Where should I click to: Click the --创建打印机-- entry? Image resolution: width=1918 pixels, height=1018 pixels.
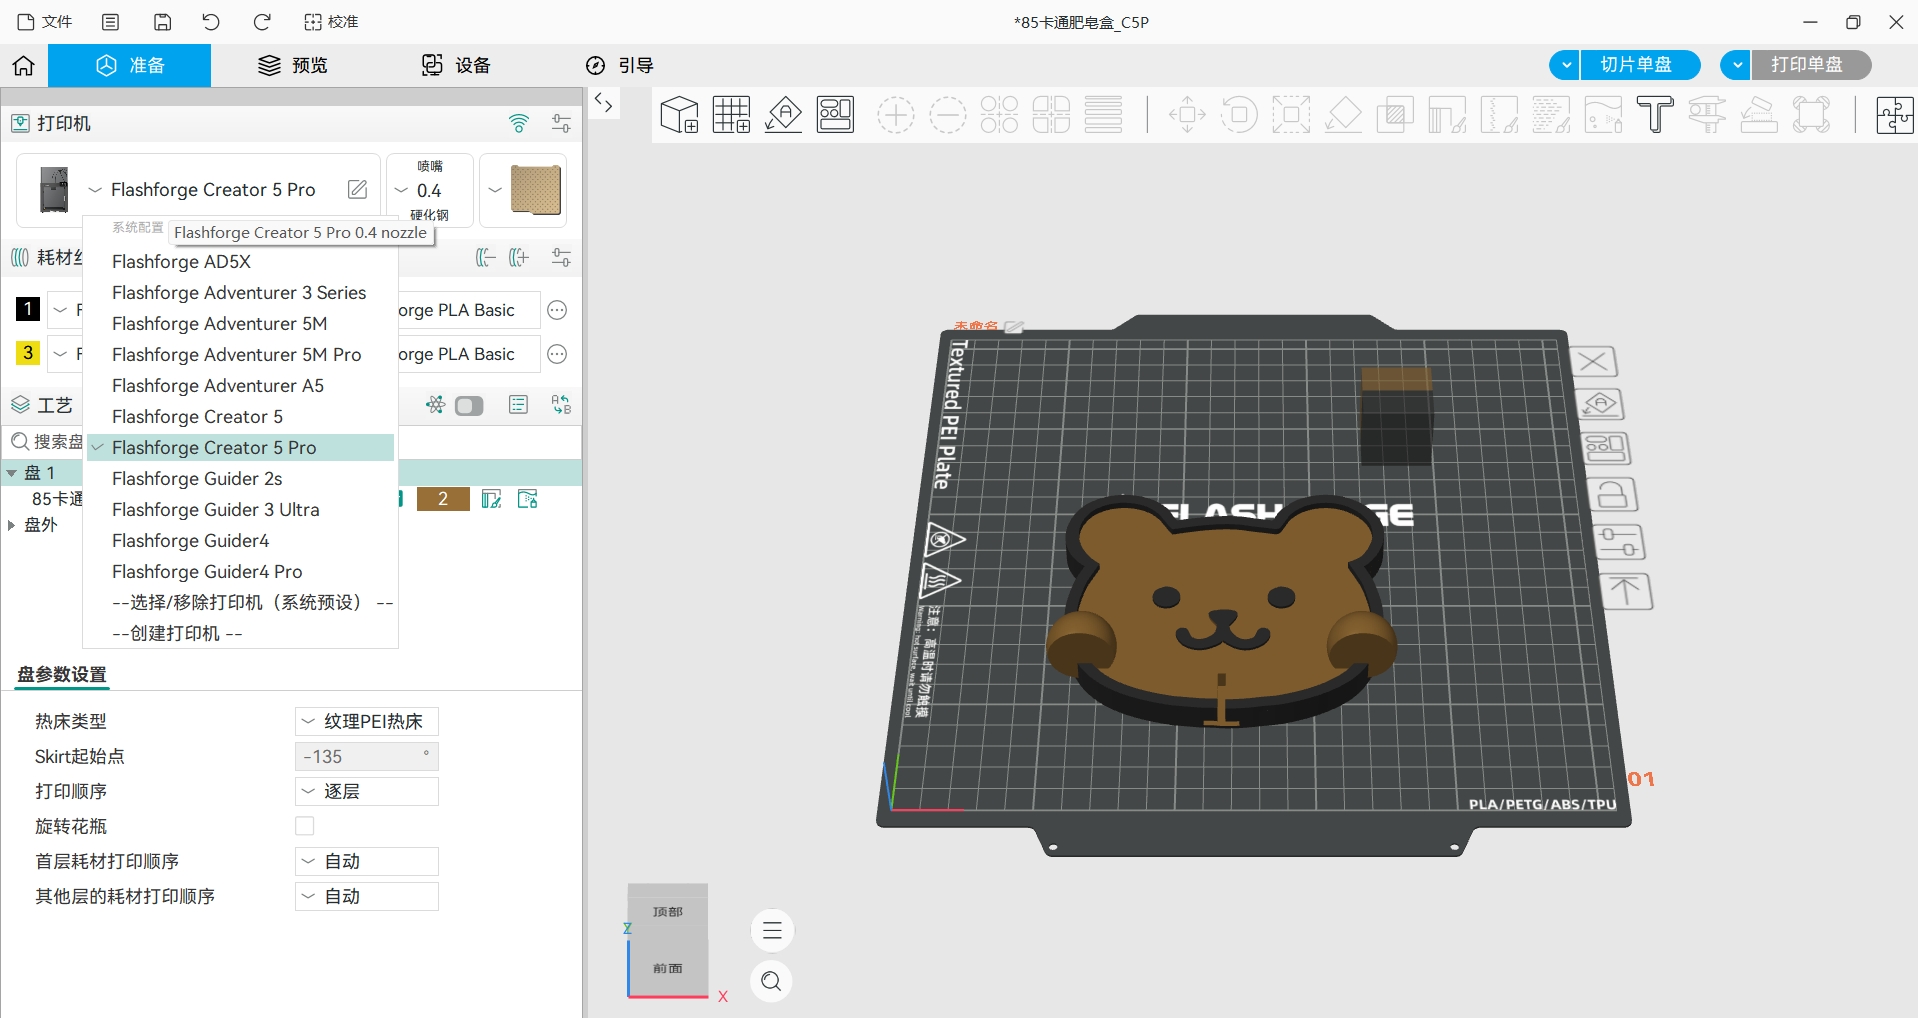tap(240, 633)
